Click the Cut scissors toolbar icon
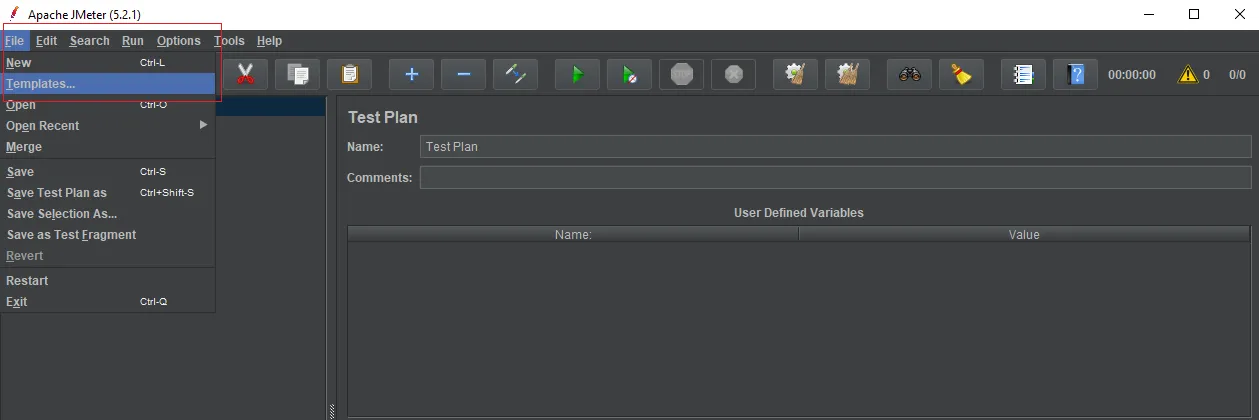Screen dimensions: 1259x420 (245, 74)
